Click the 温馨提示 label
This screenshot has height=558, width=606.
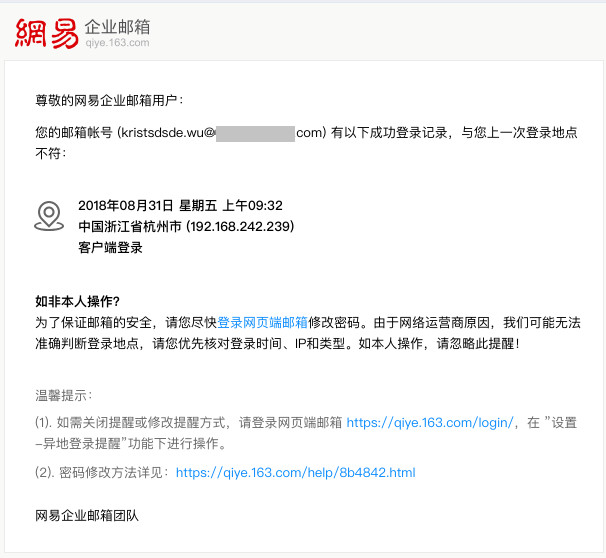point(64,396)
